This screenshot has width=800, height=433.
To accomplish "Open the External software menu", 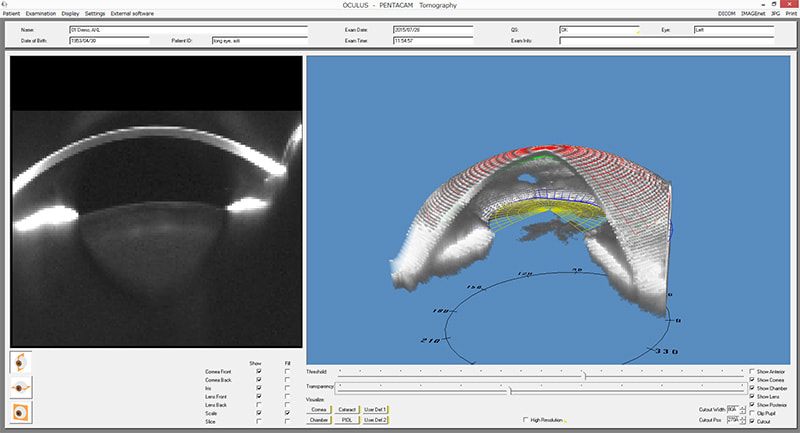I will click(x=132, y=14).
